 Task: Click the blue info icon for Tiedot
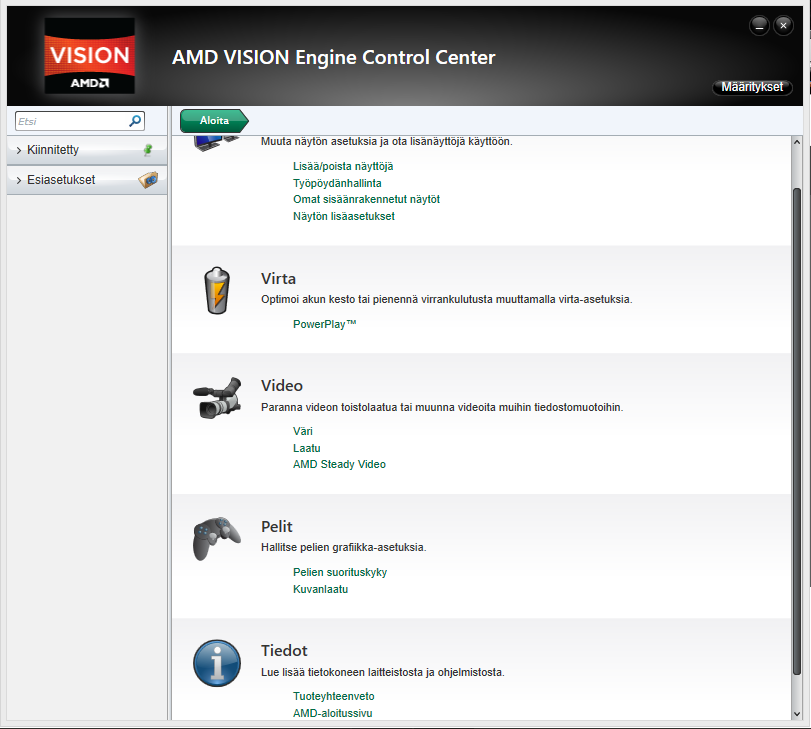(216, 664)
